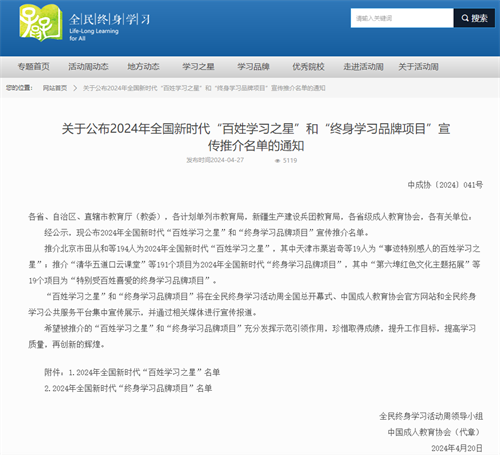Click document number 中成协〔2024〕041号
Viewport: 500px width, 455px height.
(x=445, y=185)
